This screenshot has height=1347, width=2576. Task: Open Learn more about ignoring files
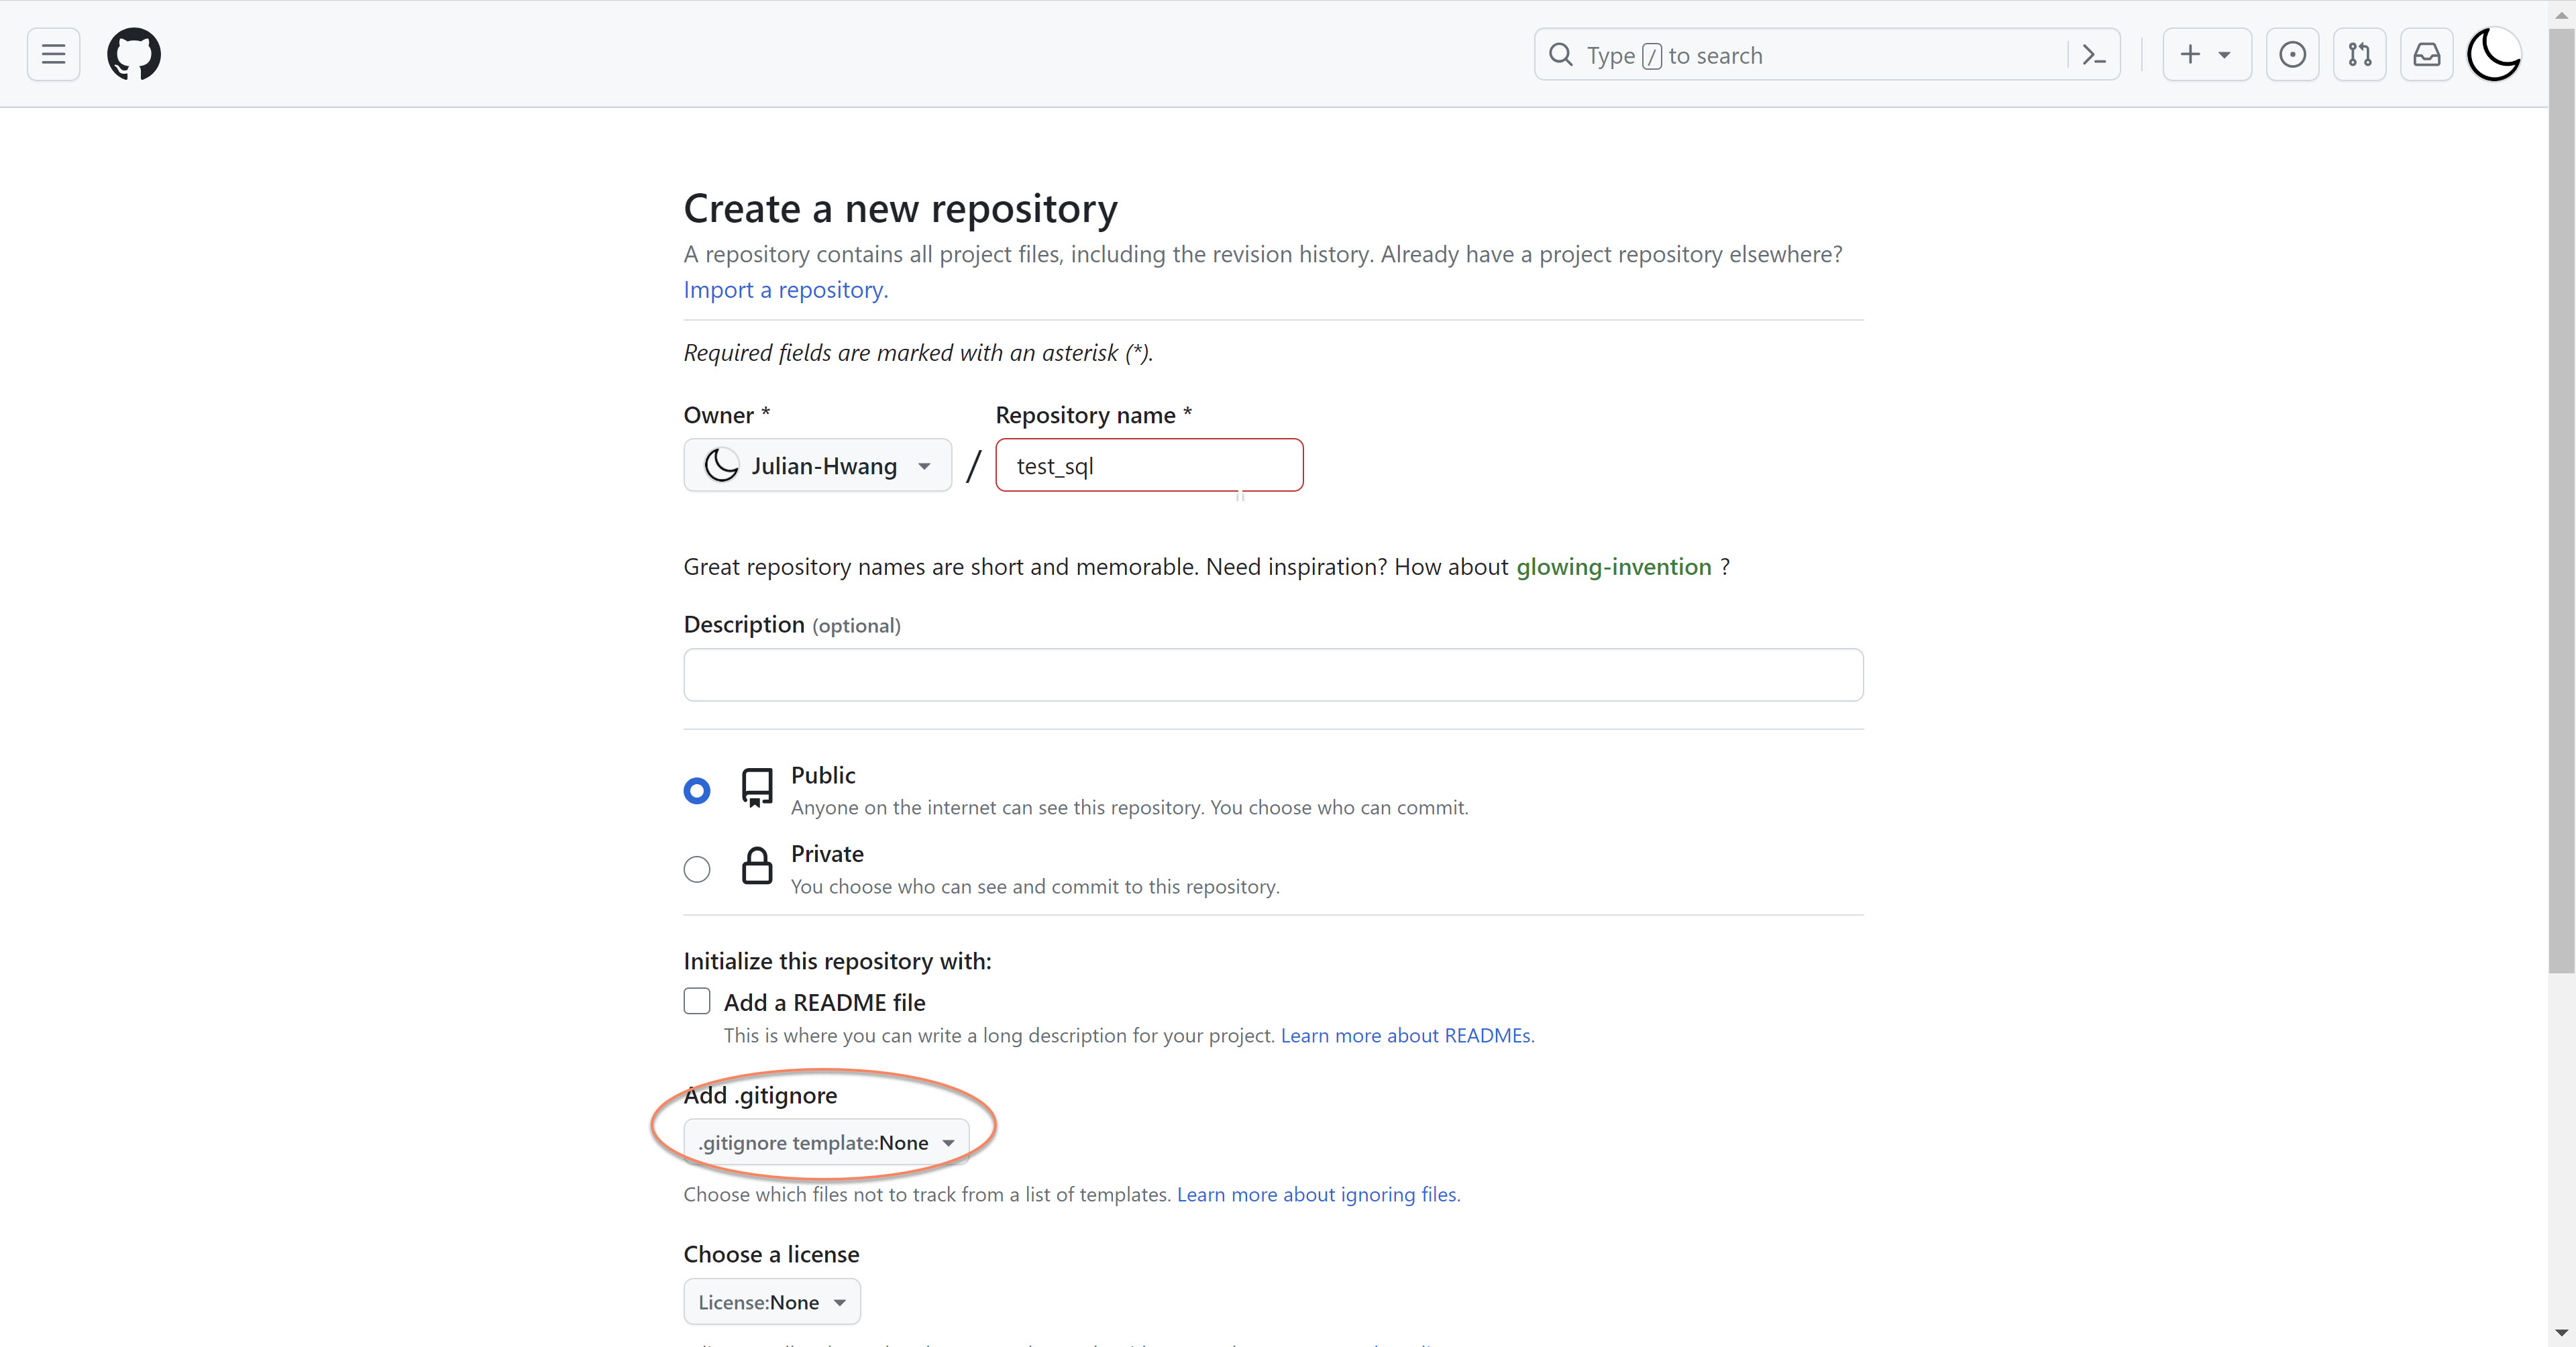1317,1194
